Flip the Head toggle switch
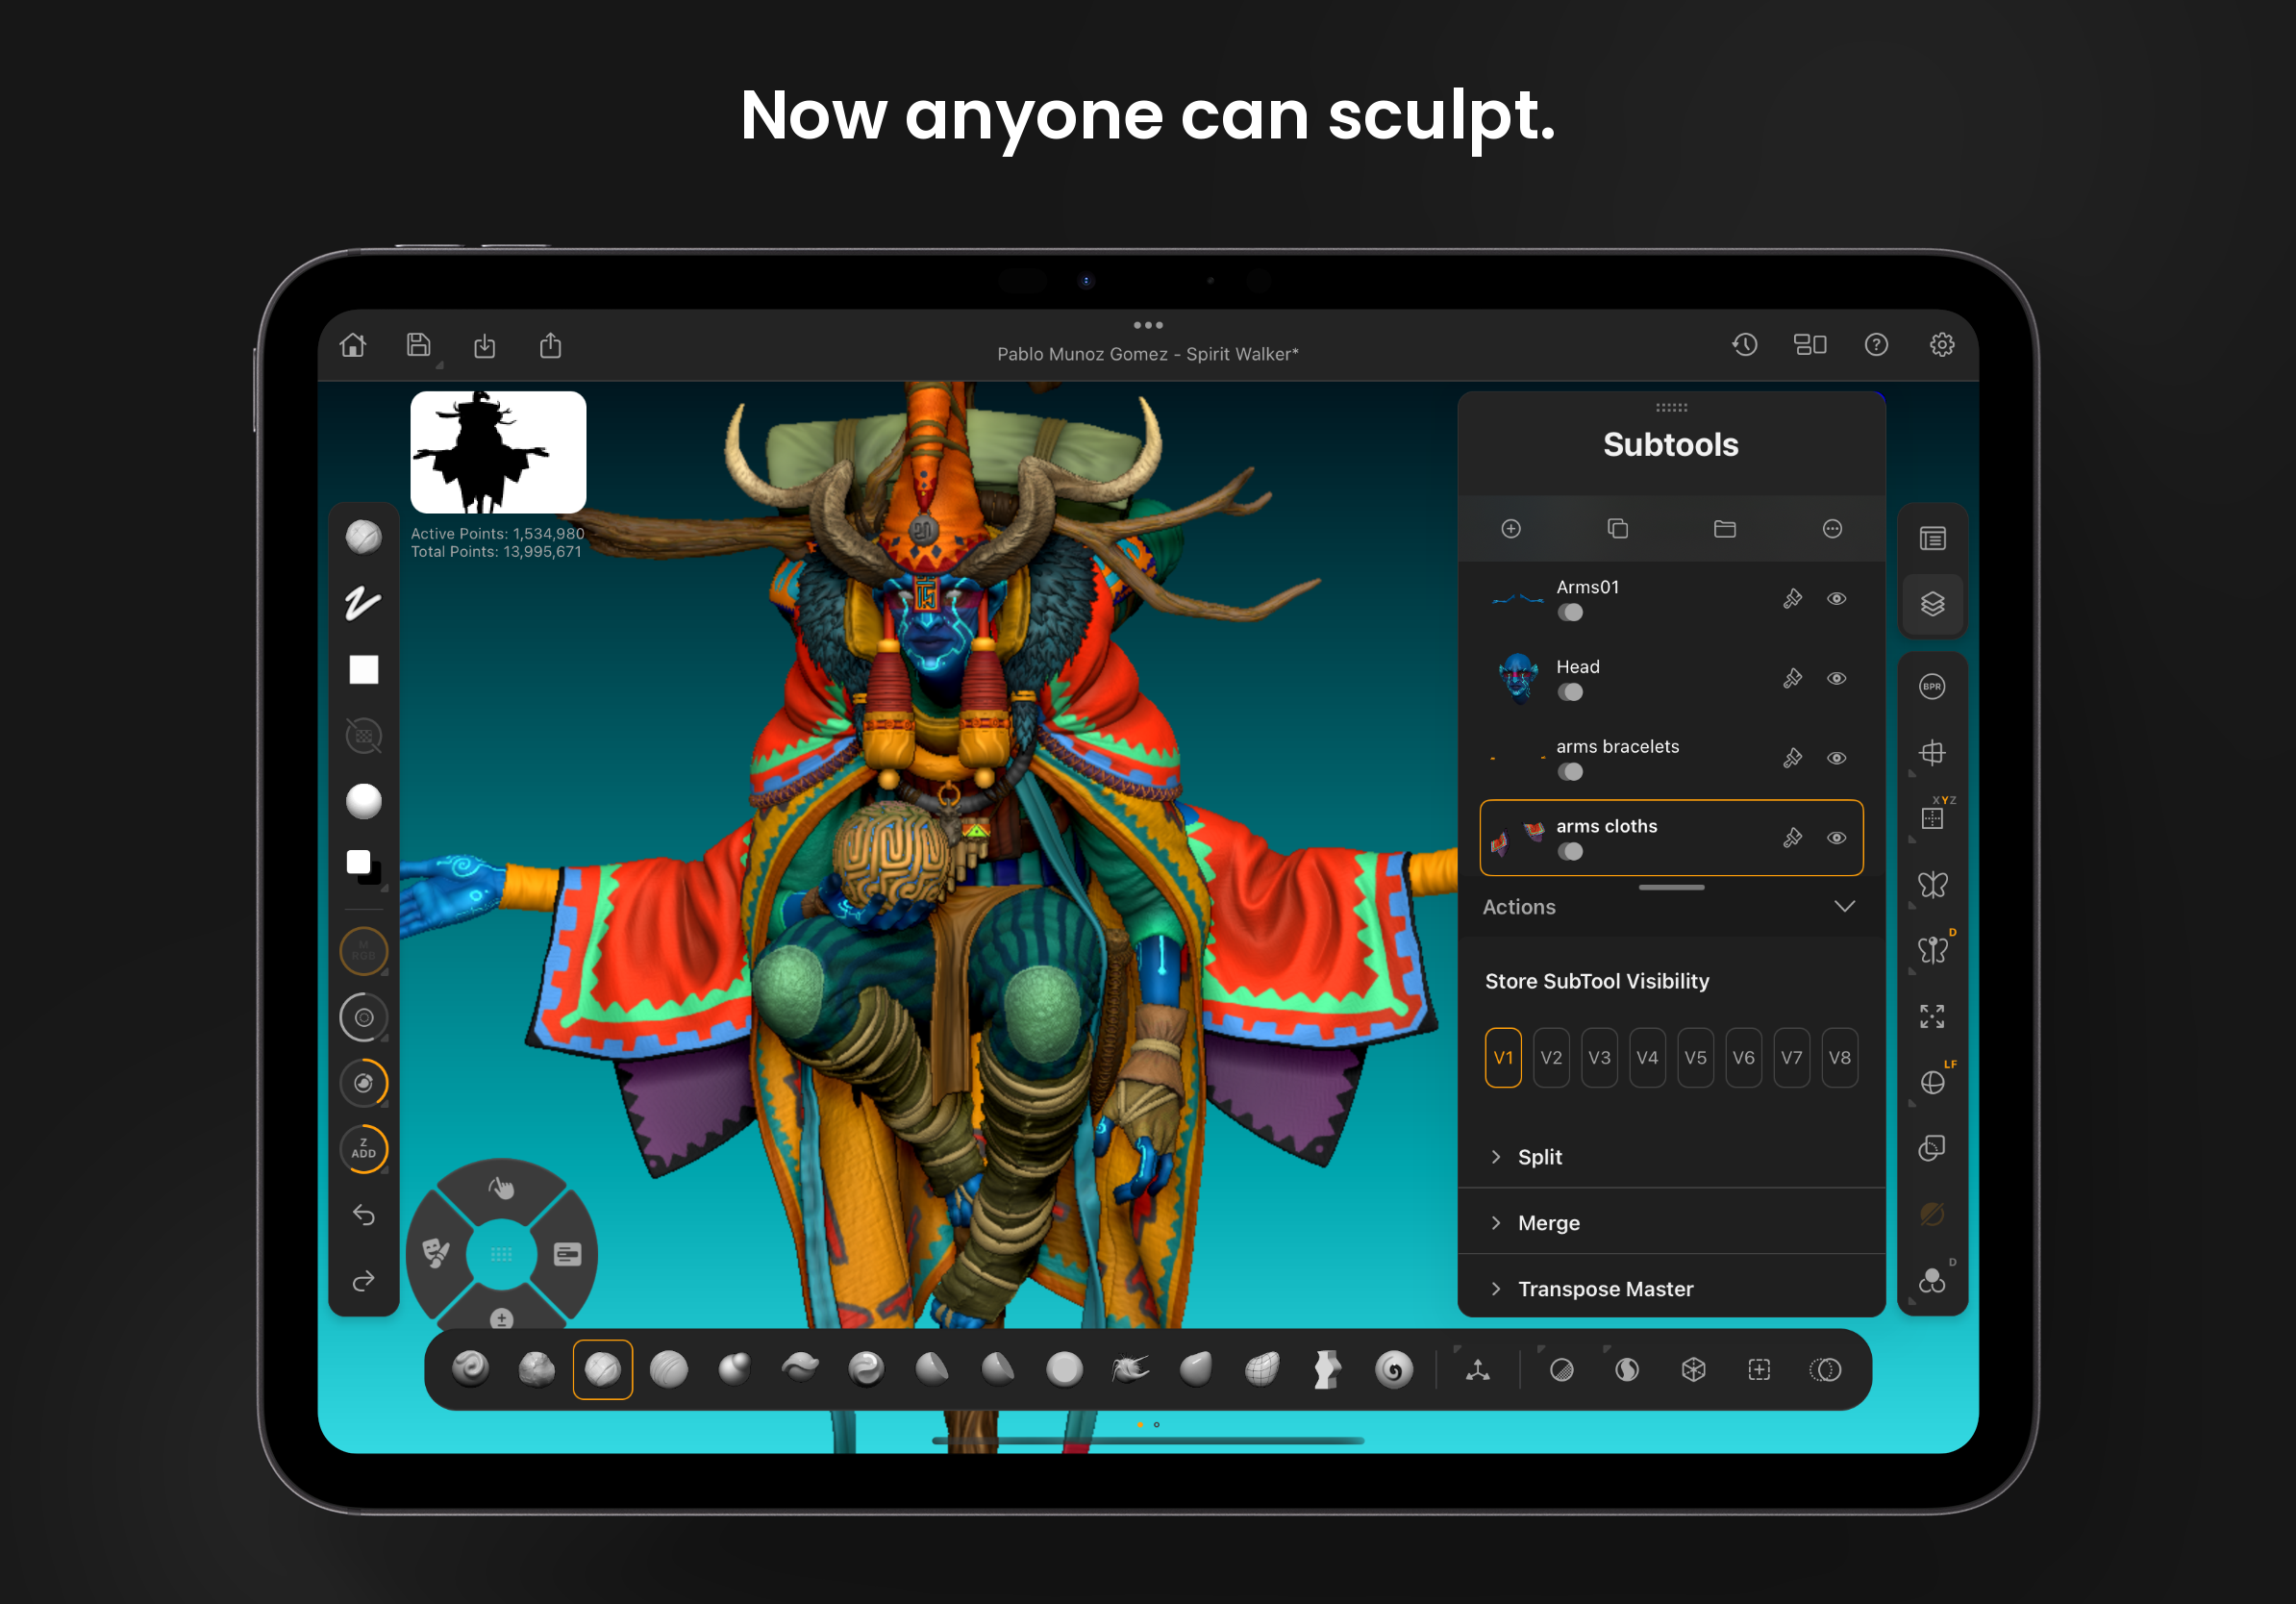The width and height of the screenshot is (2296, 1604). pyautogui.click(x=1570, y=693)
